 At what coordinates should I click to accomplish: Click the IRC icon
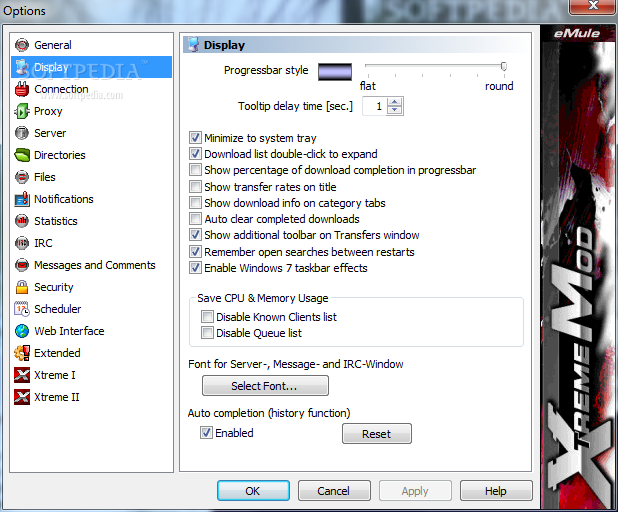(x=22, y=243)
